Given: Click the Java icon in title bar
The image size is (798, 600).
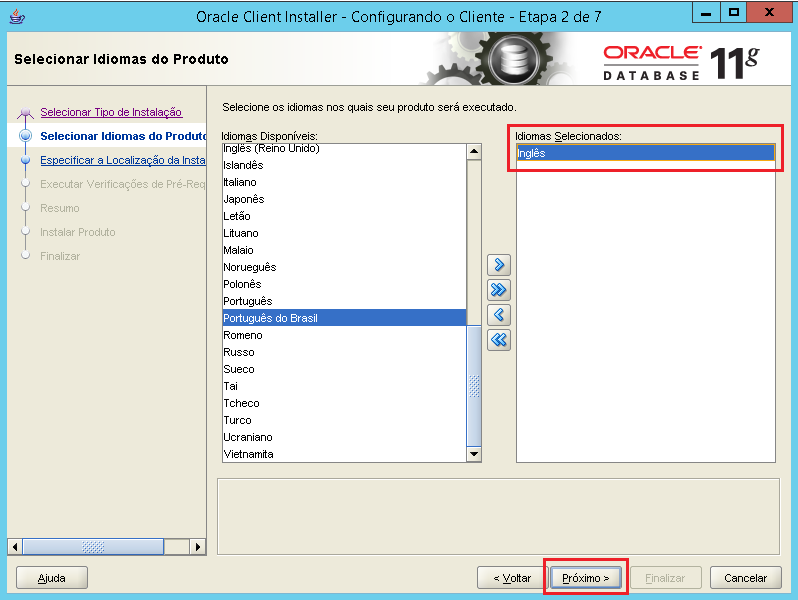Looking at the screenshot, I should [17, 16].
